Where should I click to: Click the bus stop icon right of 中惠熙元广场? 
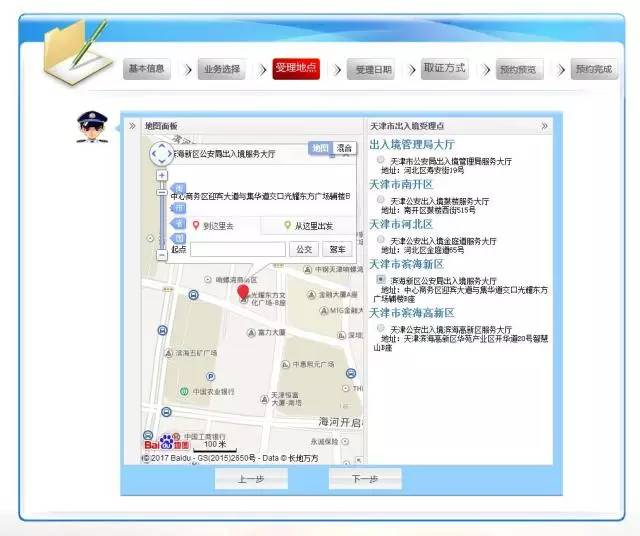click(351, 373)
